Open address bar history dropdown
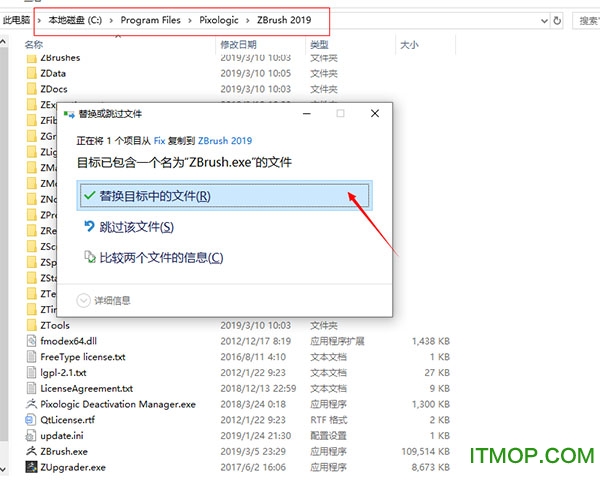Screen dimensions: 600x481 [544, 21]
